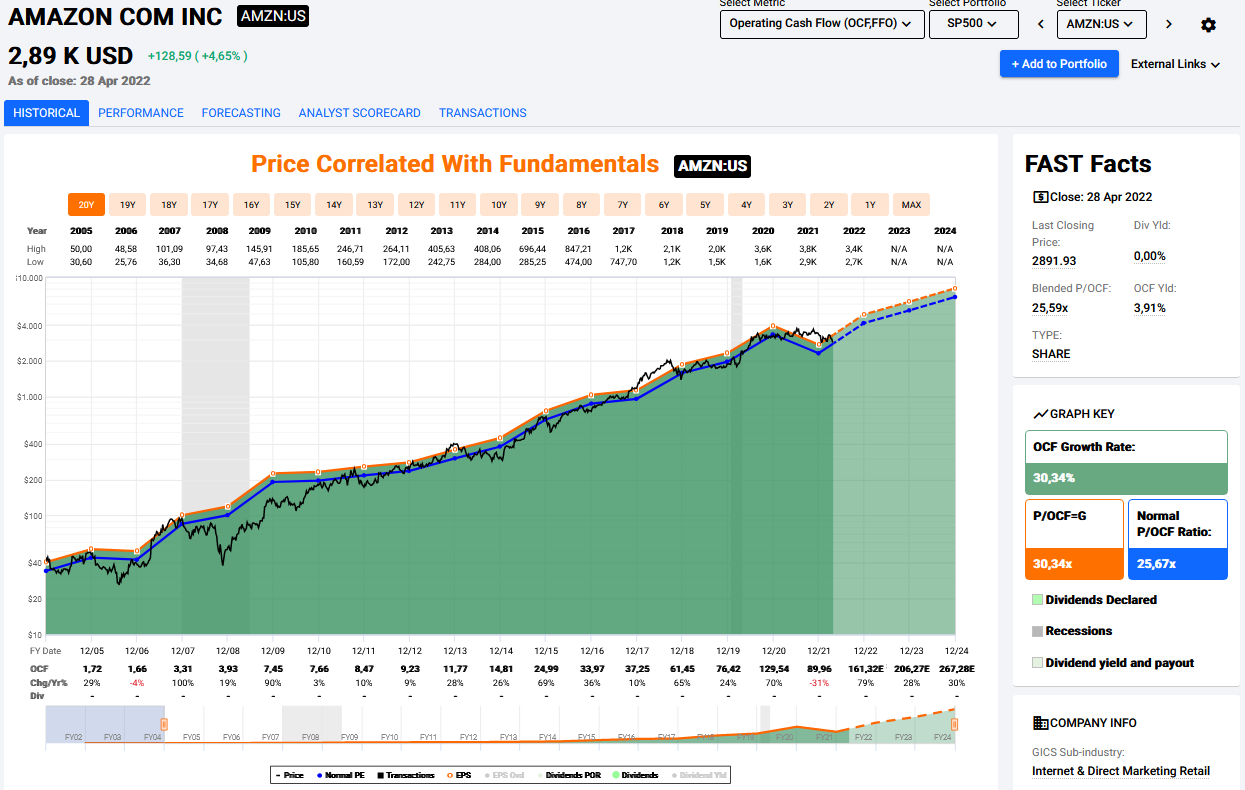Toggle Dividends Declared in Graph Key
This screenshot has width=1245, height=790.
(1094, 600)
